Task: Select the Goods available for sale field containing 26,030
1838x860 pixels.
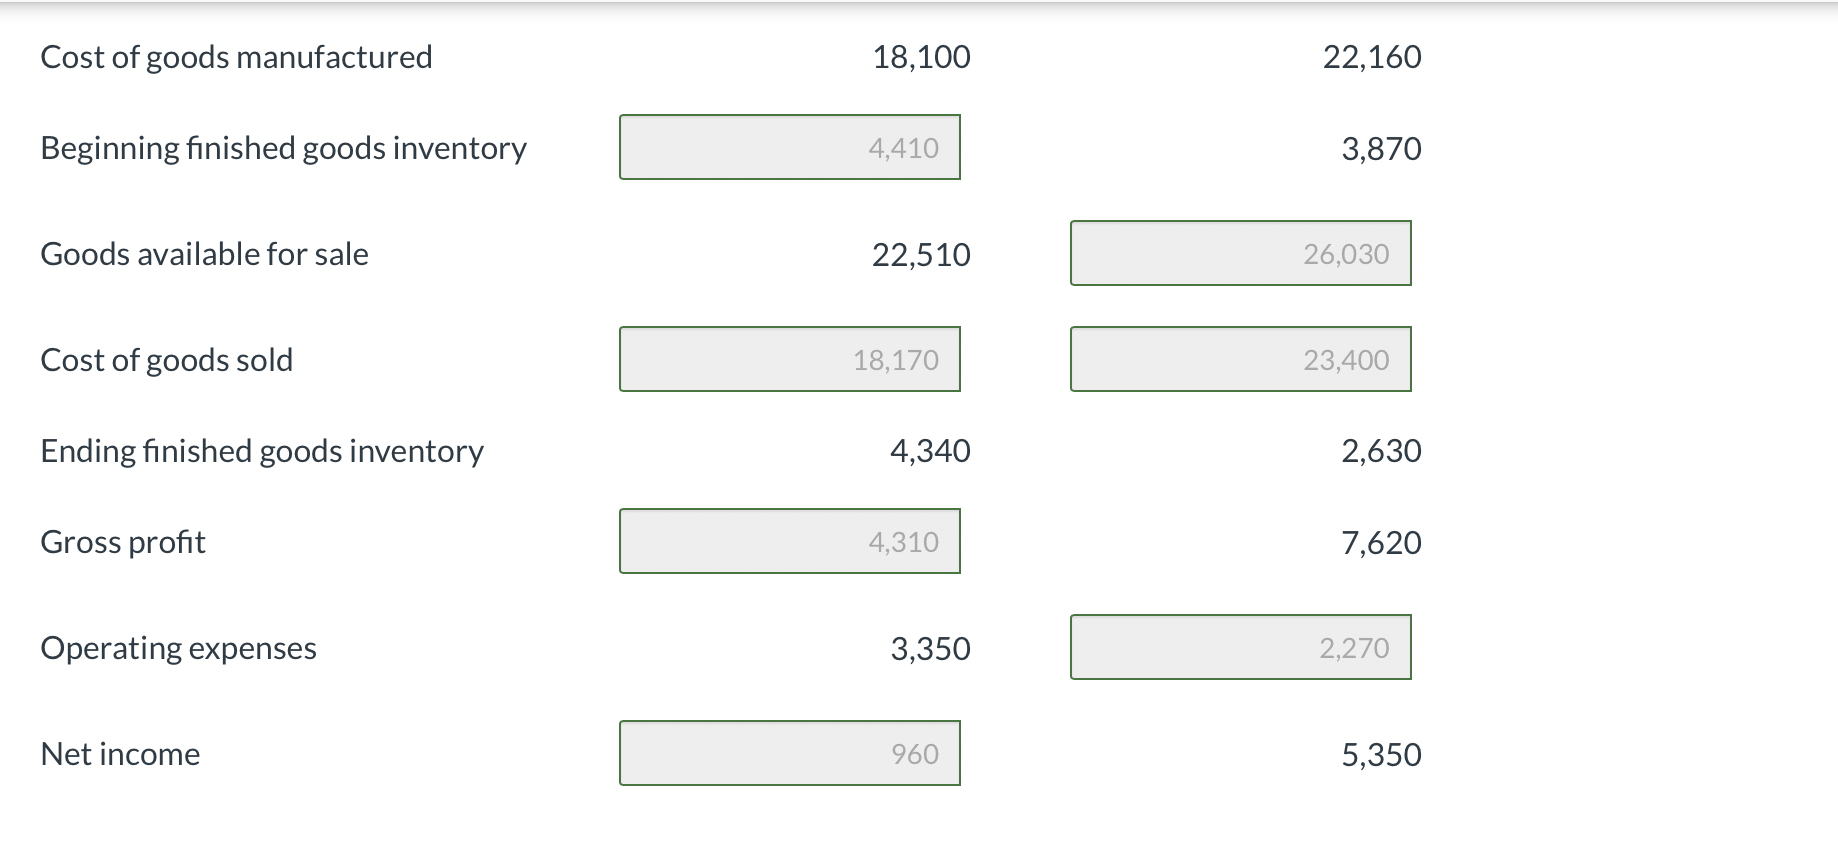Action: pos(1240,254)
